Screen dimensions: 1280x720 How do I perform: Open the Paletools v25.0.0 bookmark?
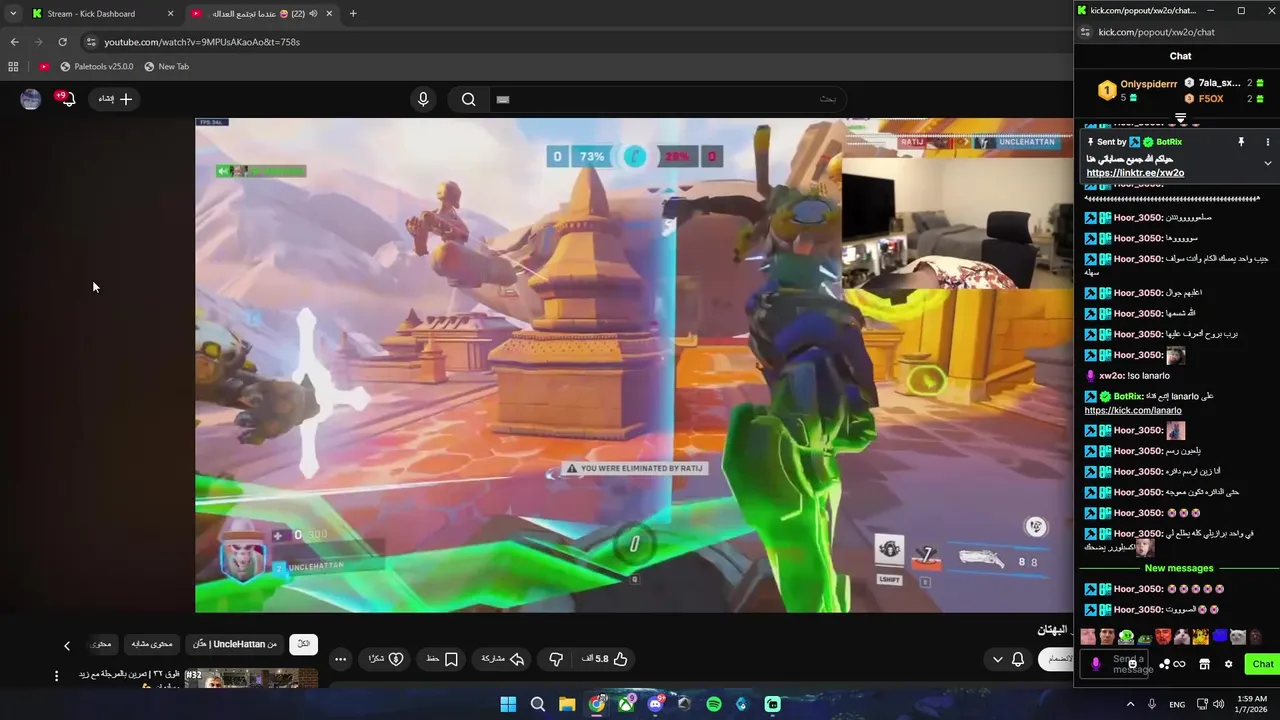pyautogui.click(x=96, y=67)
